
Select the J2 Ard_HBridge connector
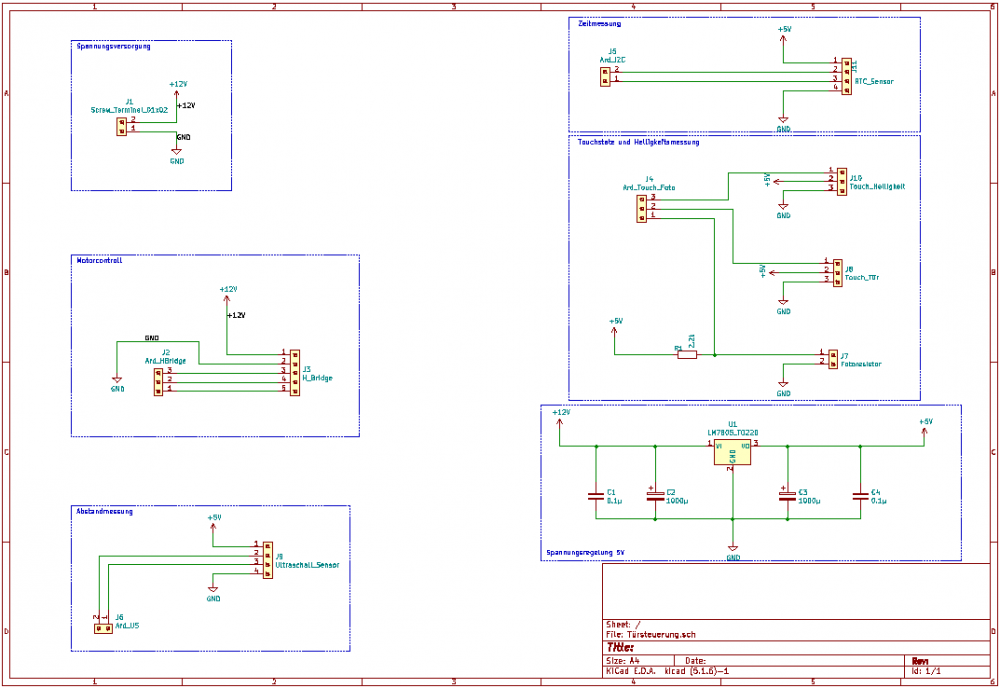(158, 380)
